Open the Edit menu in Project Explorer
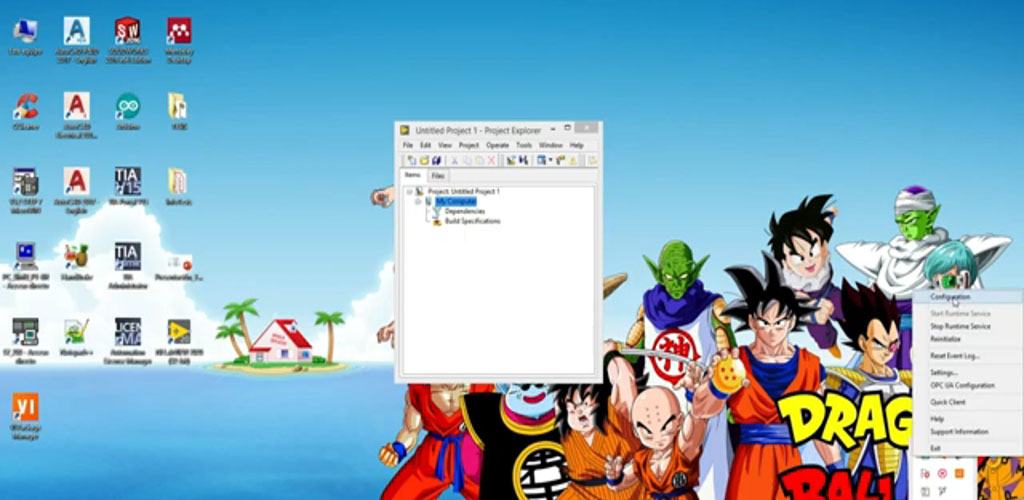Viewport: 1024px width, 500px height. [425, 145]
